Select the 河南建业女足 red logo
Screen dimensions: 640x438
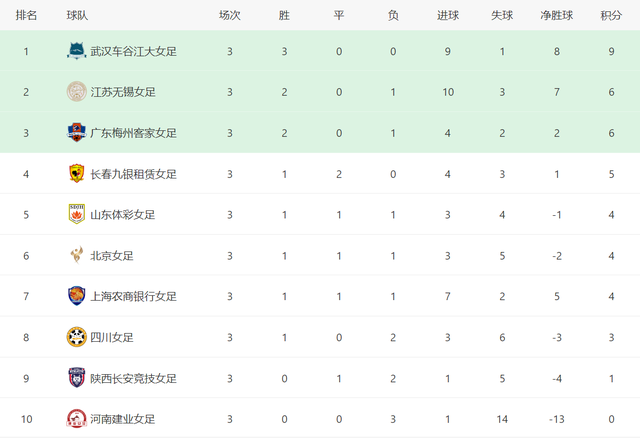[x=76, y=419]
